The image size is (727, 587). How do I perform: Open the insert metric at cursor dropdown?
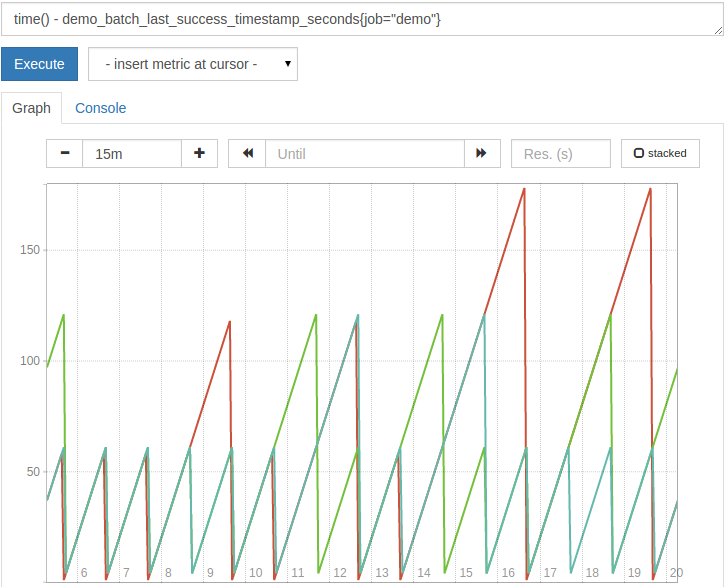[193, 64]
